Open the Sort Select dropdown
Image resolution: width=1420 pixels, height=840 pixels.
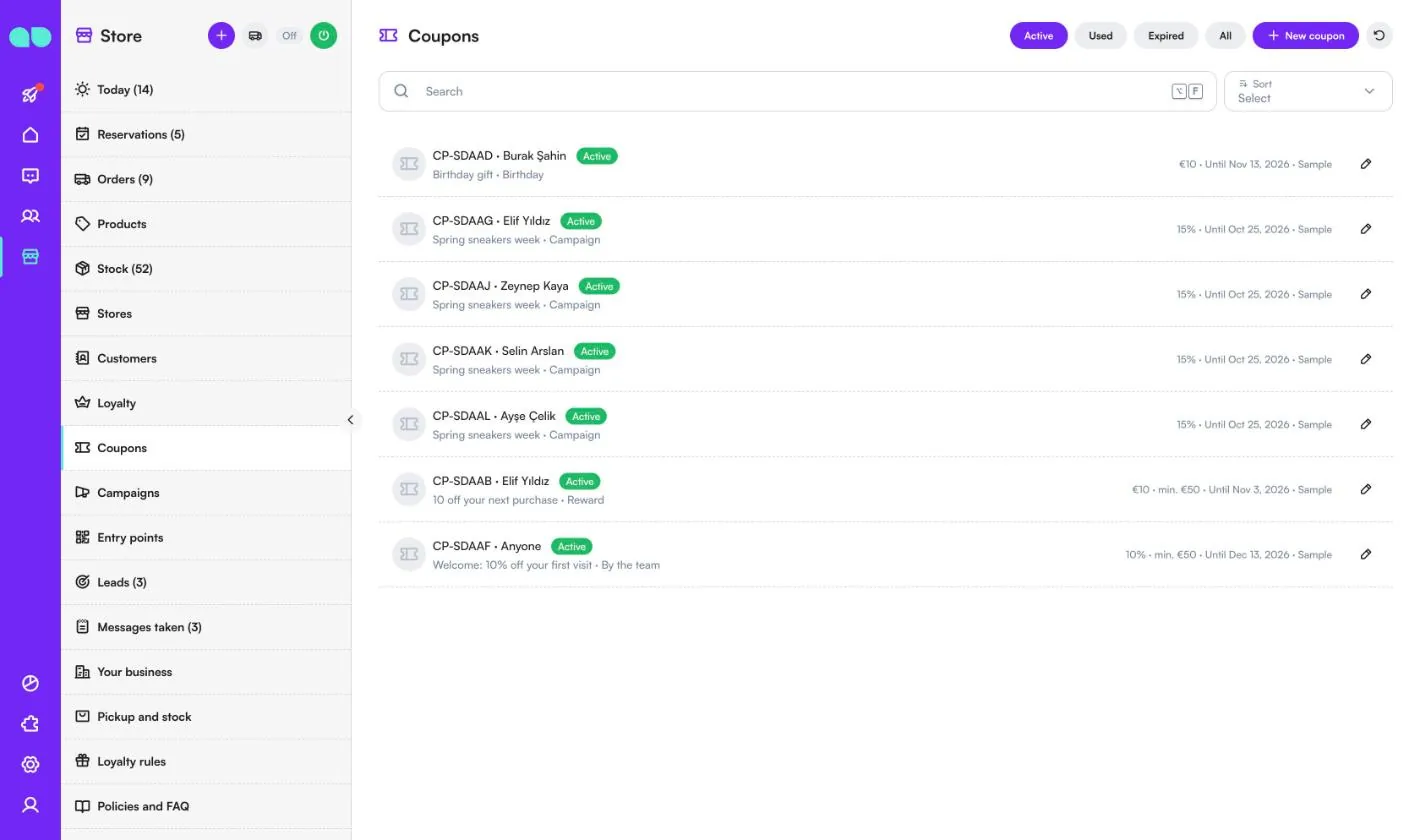(1308, 91)
